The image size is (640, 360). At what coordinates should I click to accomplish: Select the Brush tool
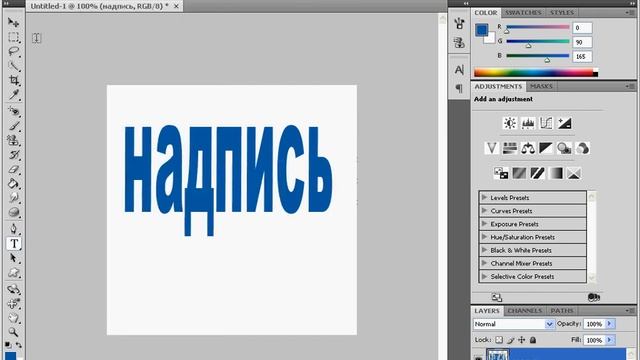pos(13,126)
